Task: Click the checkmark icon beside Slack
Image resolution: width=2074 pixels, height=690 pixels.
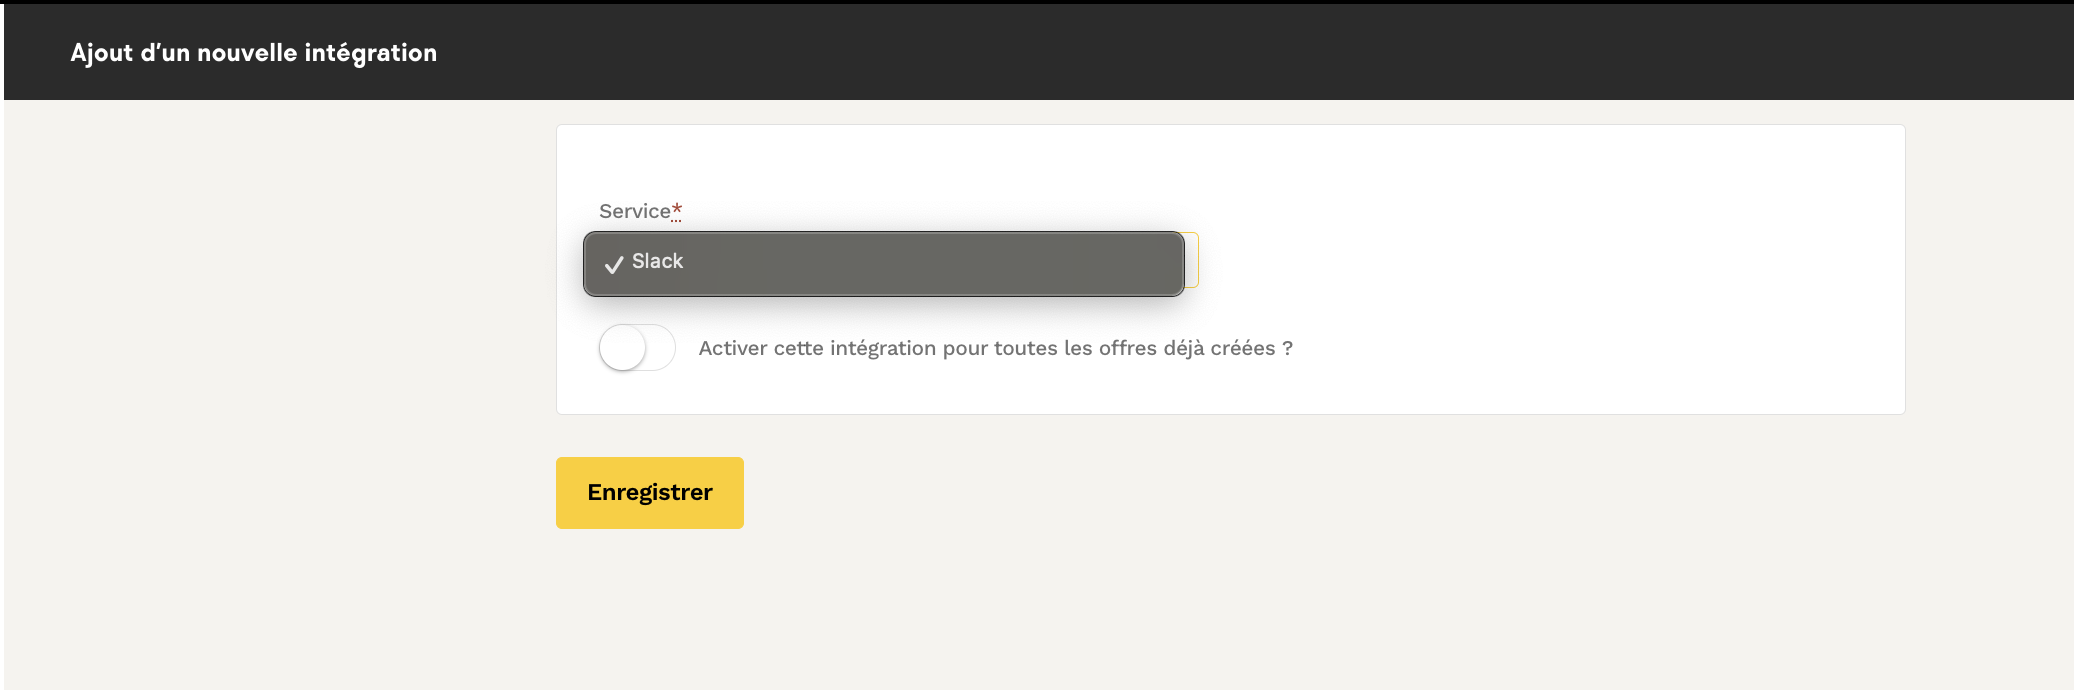Action: click(614, 264)
